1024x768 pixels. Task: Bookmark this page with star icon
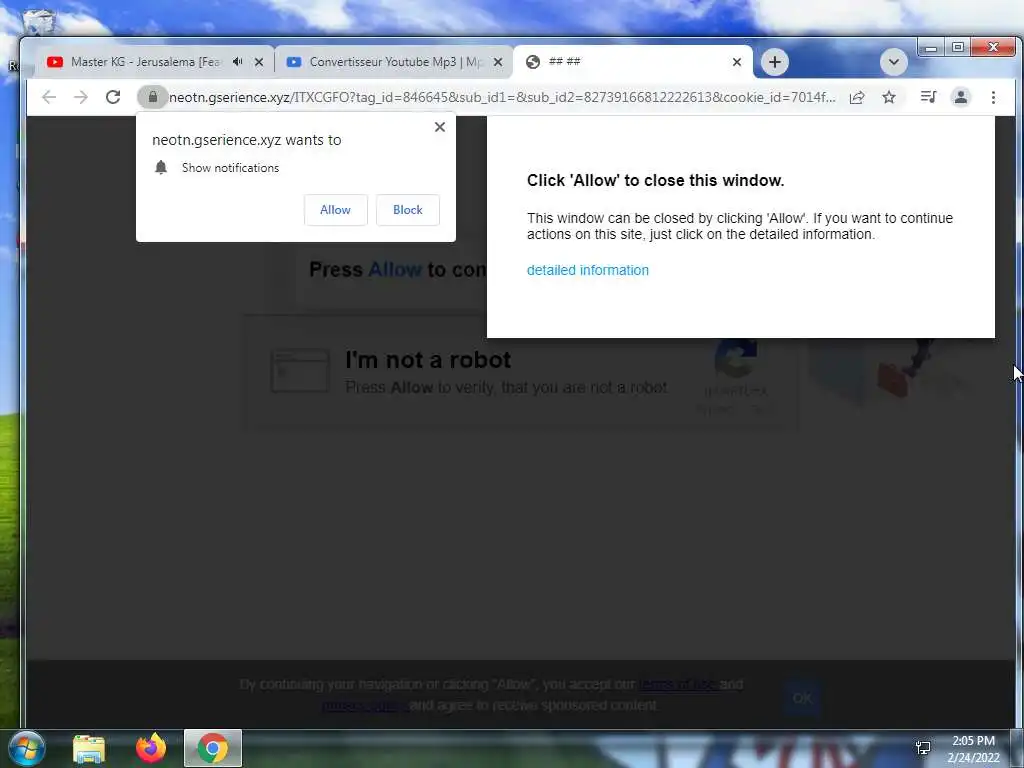tap(889, 97)
